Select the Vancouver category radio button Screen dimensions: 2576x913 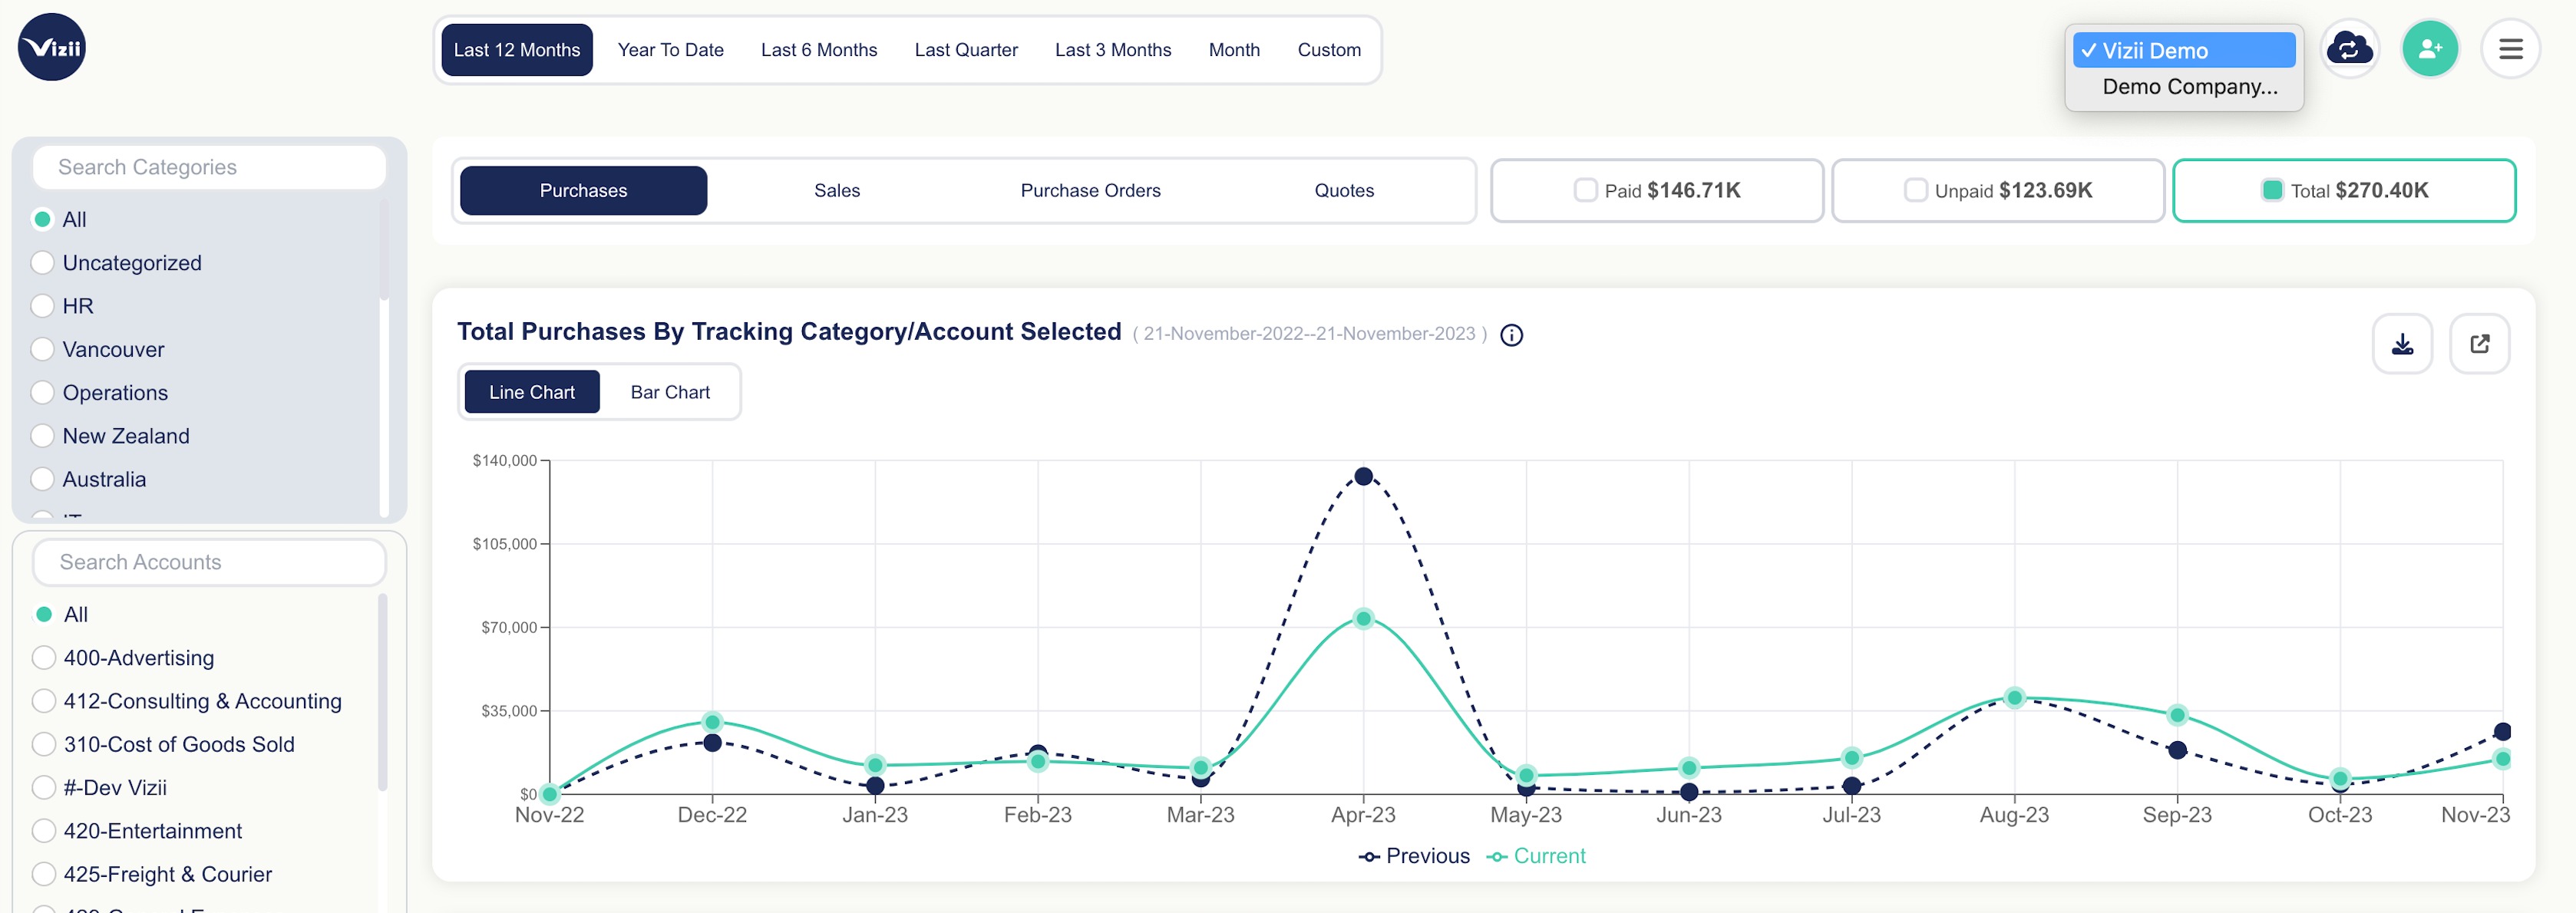pyautogui.click(x=42, y=349)
